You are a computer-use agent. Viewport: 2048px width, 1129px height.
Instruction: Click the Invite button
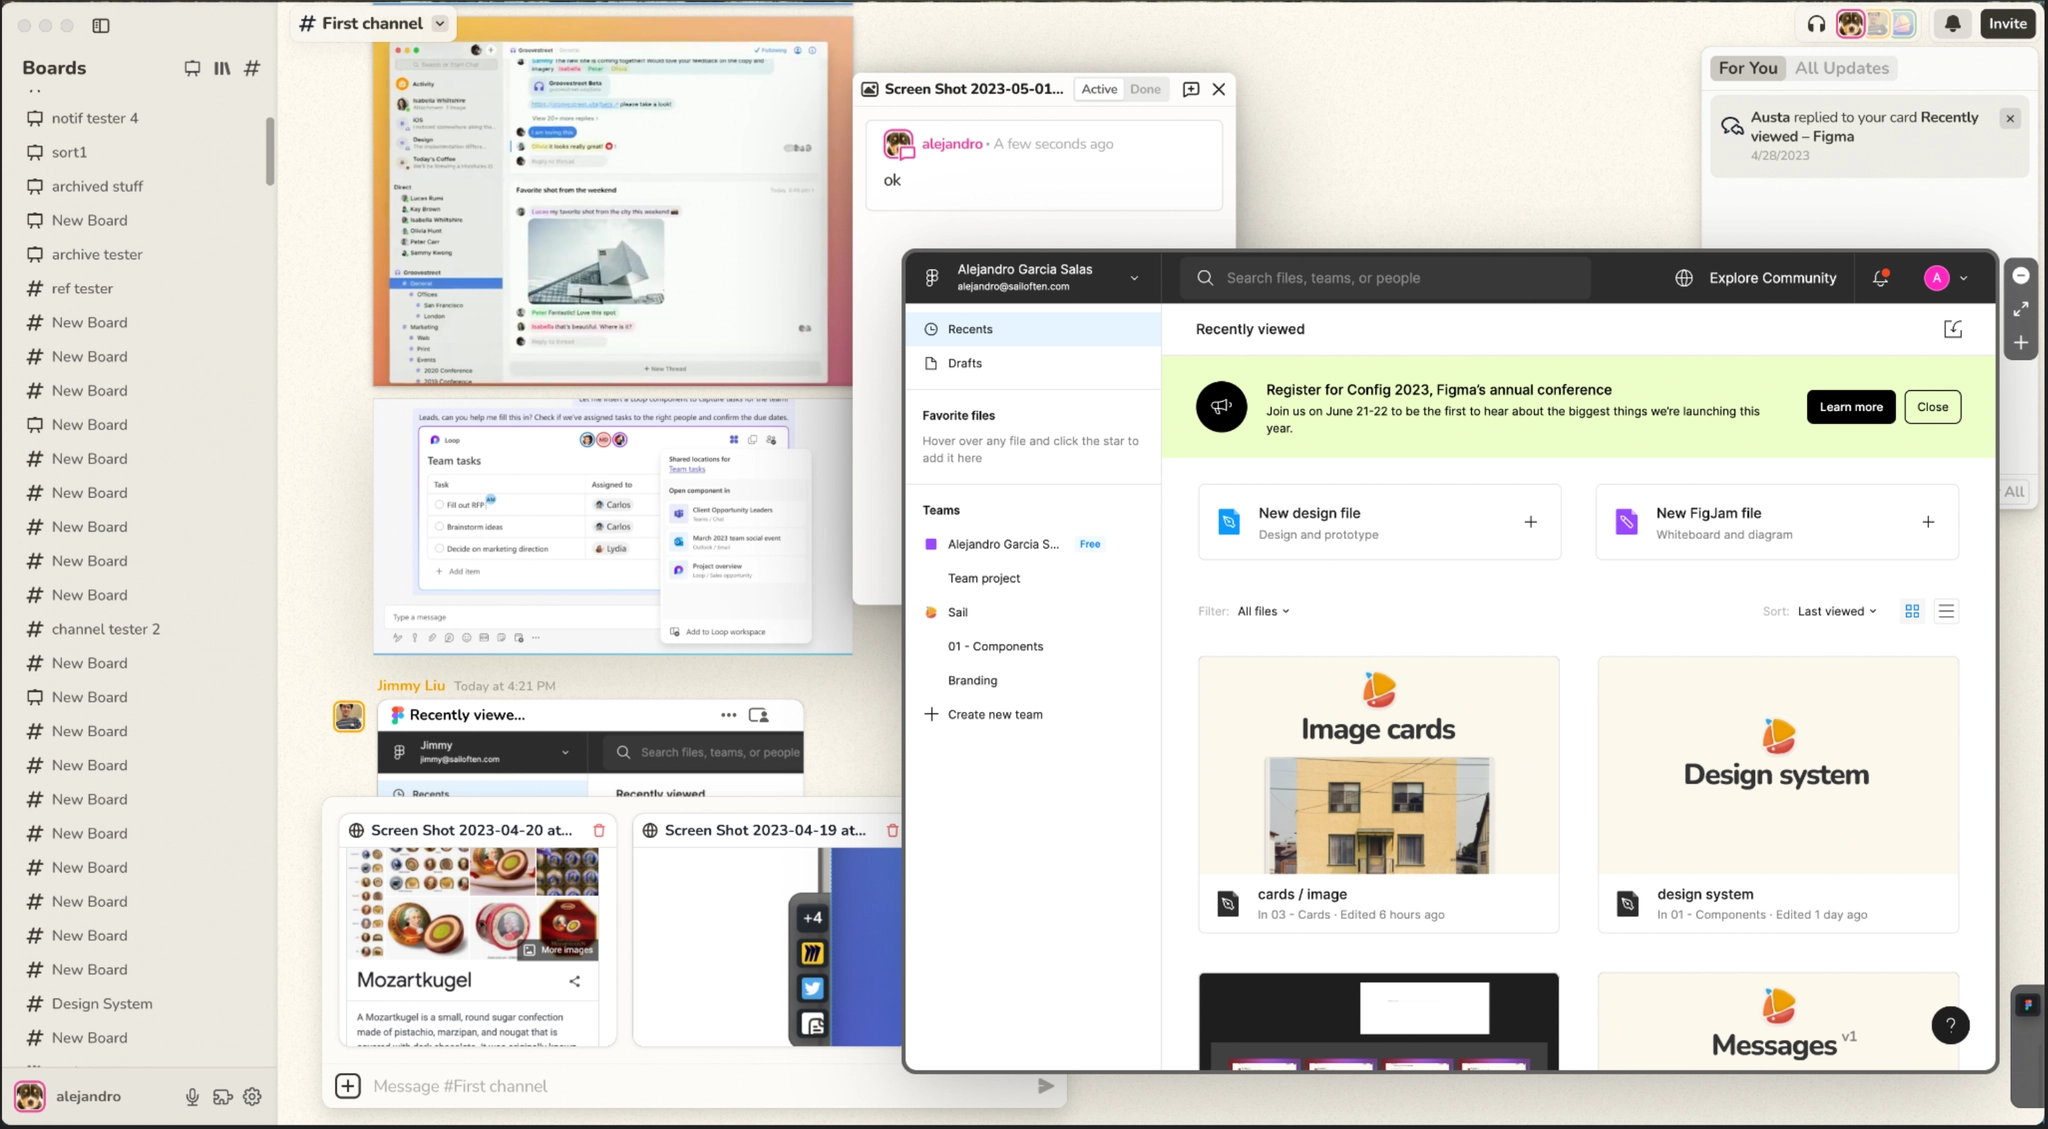click(2006, 23)
